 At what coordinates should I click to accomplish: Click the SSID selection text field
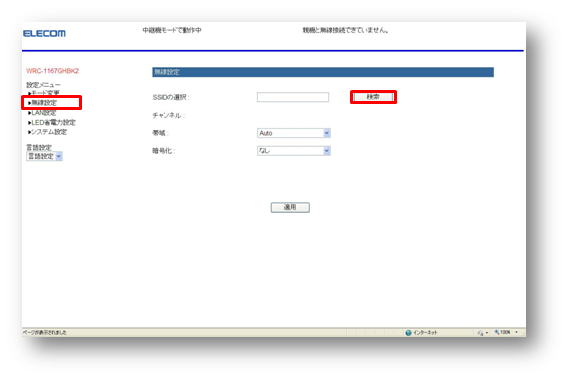293,97
